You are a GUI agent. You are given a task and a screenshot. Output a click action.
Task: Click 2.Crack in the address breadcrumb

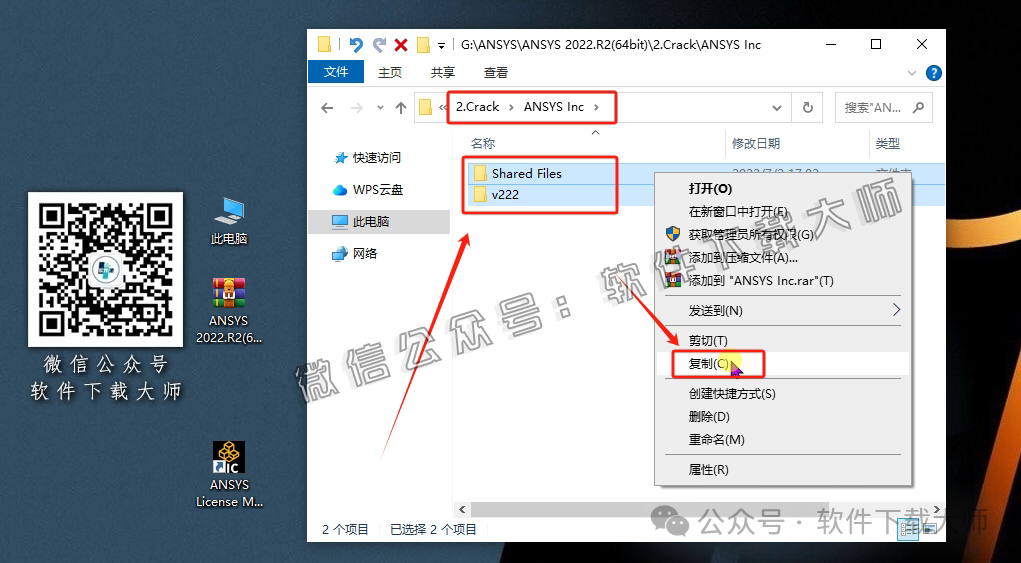point(477,107)
